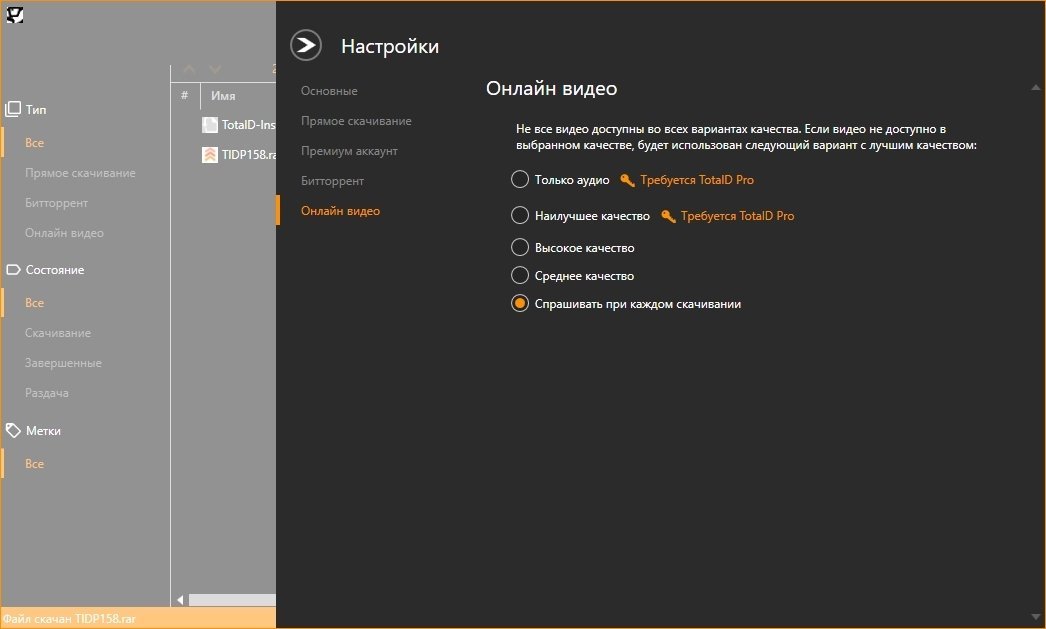Screen dimensions: 1046x629
Task: Click the up chevron above the file list
Action: (189, 69)
